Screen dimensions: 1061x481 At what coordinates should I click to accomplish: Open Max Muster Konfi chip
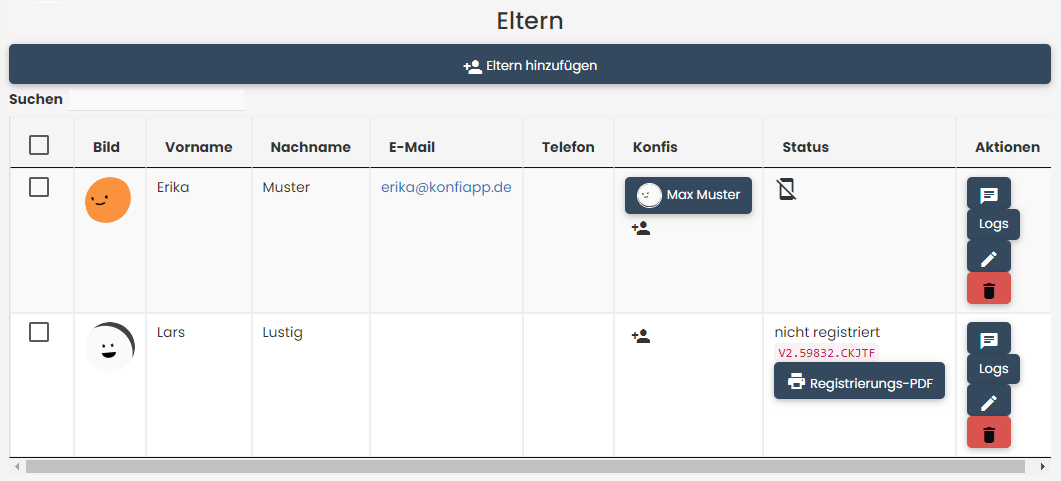[x=688, y=196]
